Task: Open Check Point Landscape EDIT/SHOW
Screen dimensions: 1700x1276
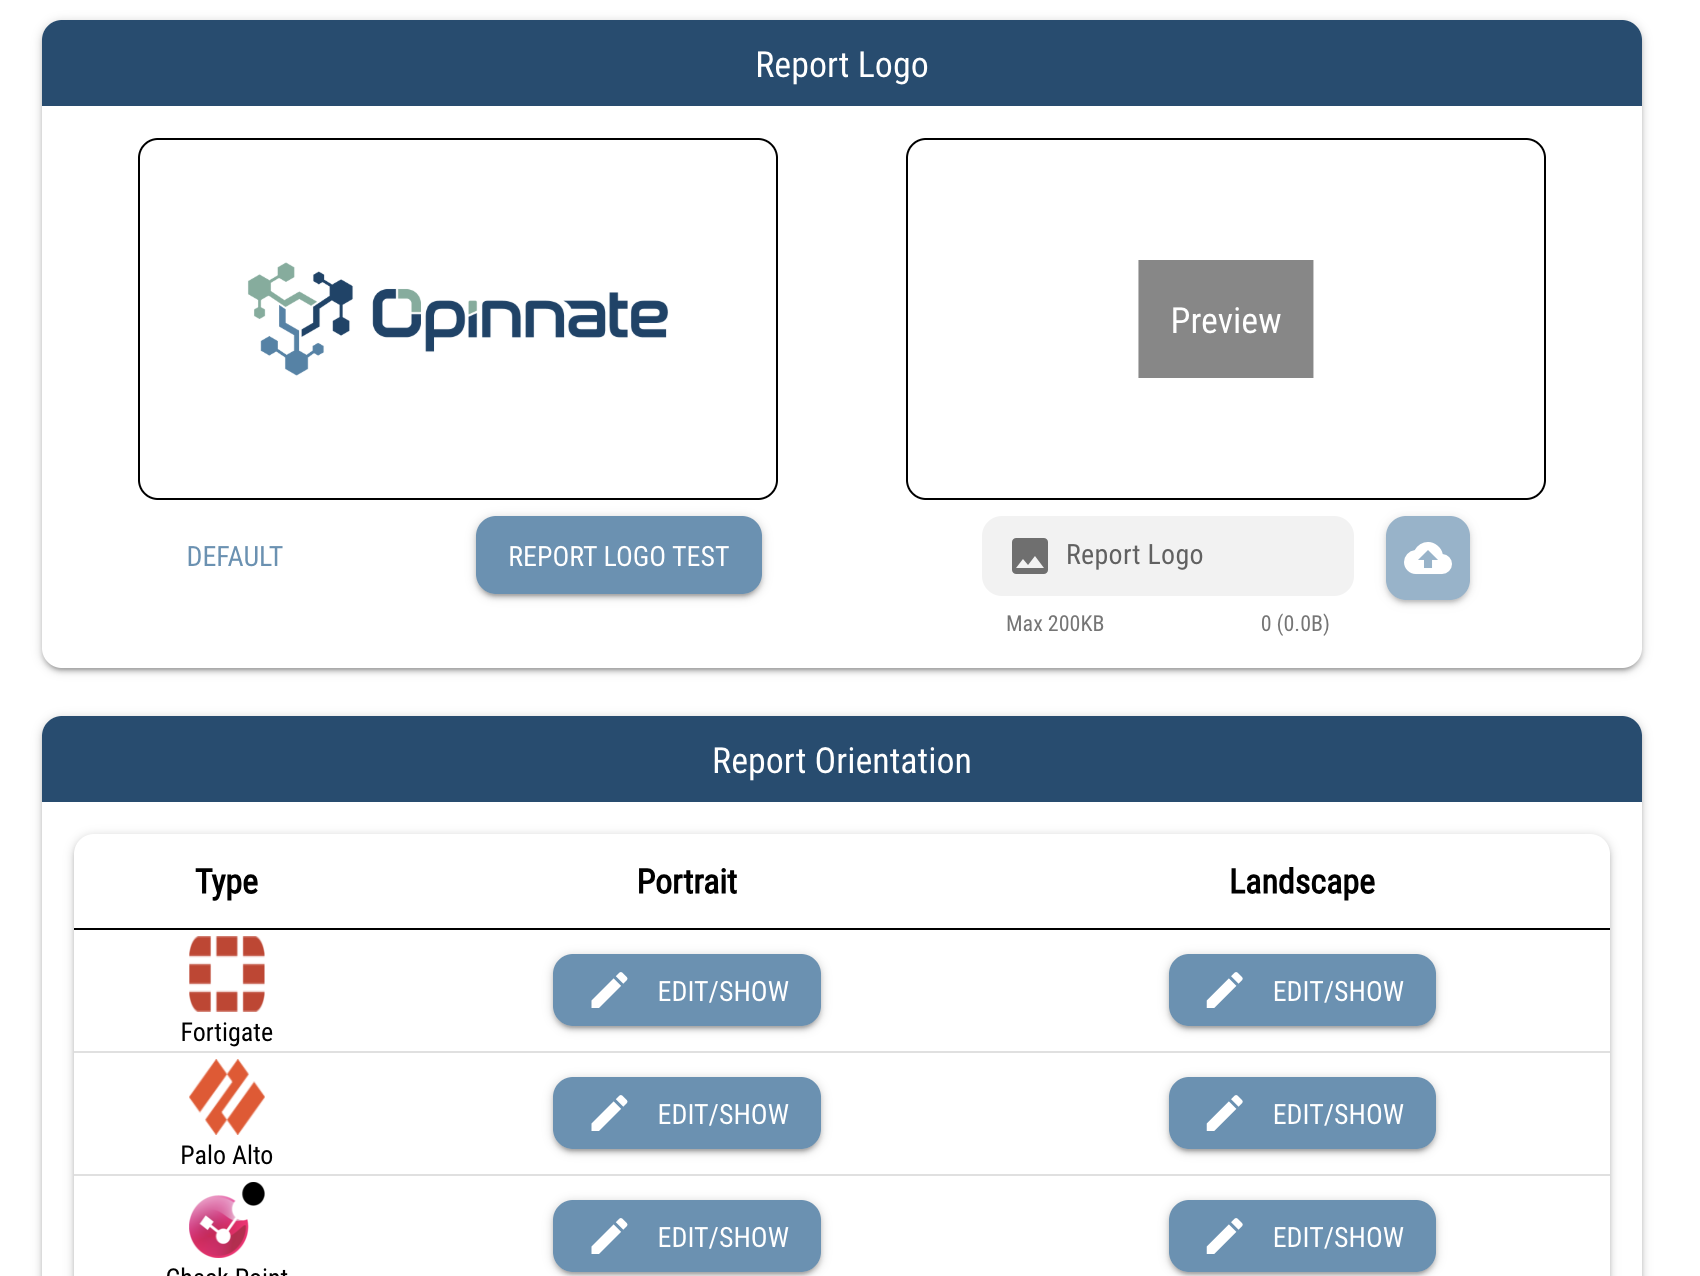Action: [1302, 1236]
